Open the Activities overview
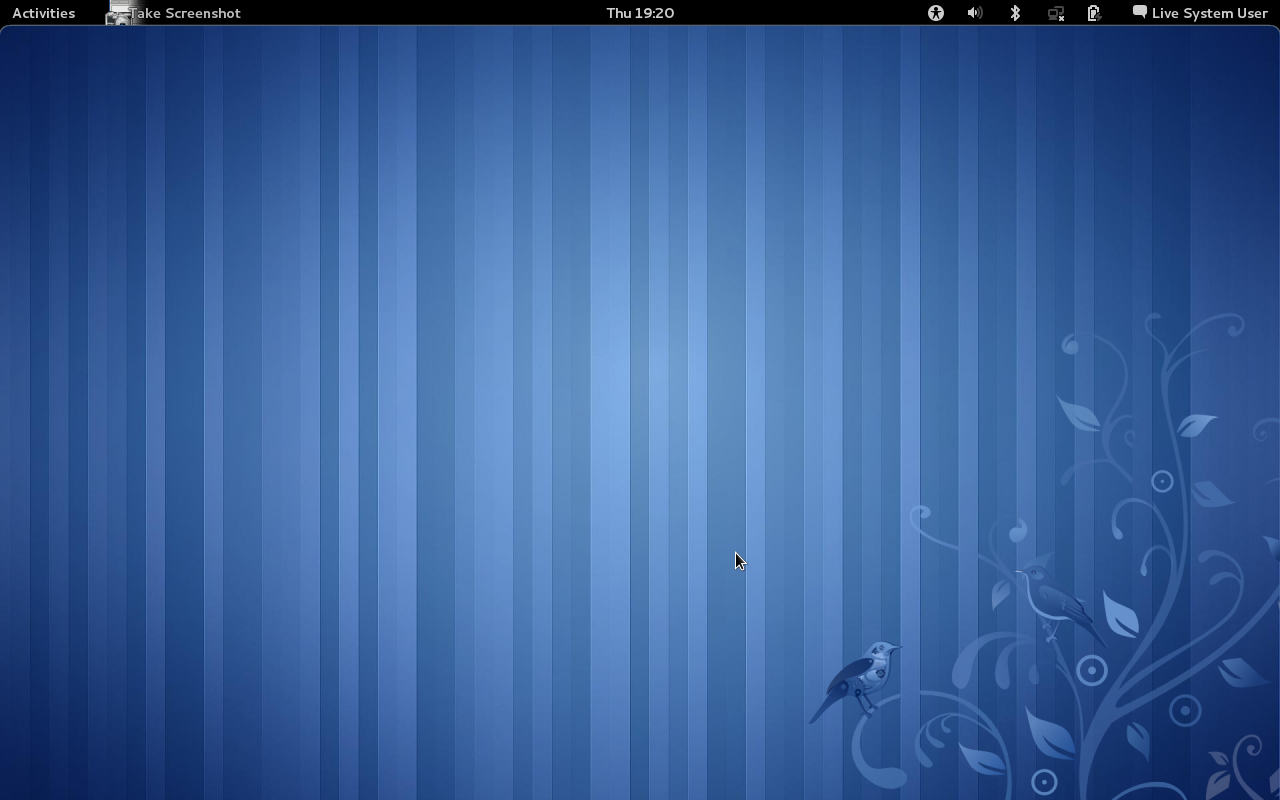This screenshot has height=800, width=1280. coord(43,13)
